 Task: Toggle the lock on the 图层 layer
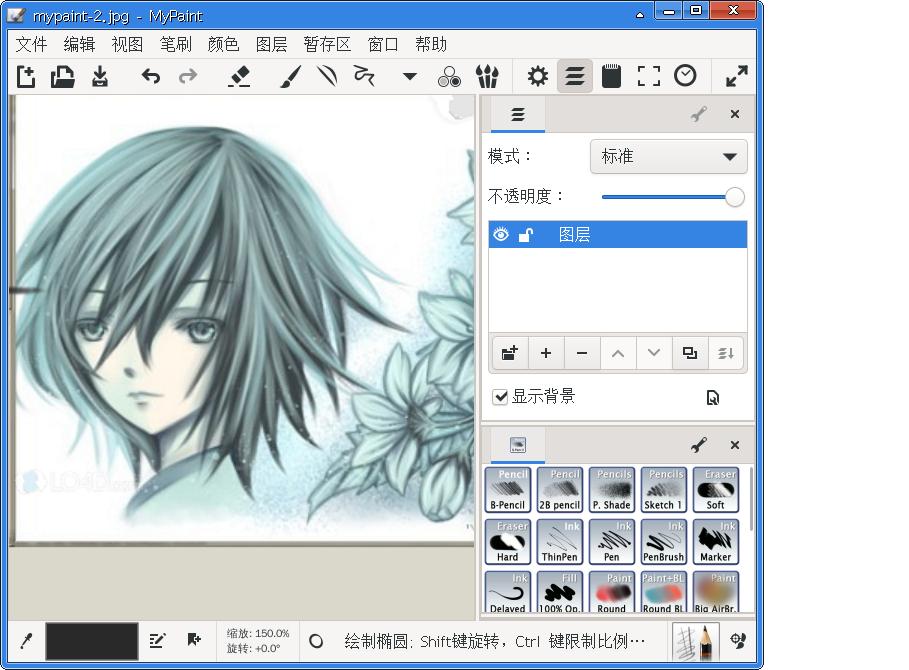526,235
